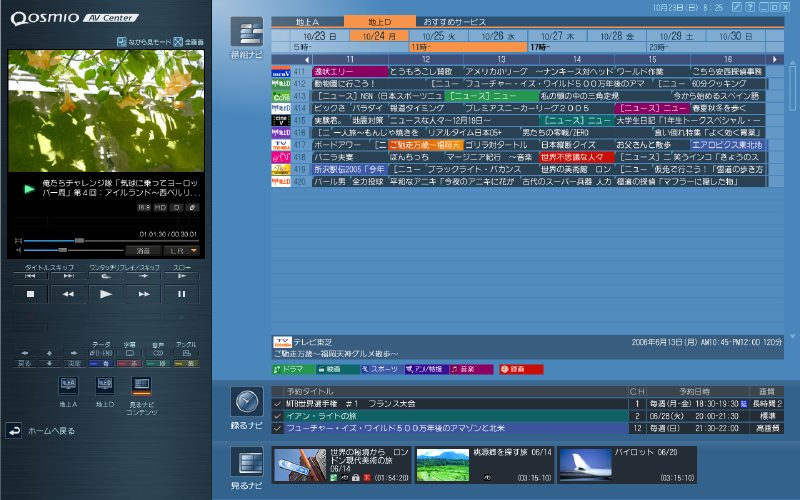Screen dimensions: 800x500
Task: Open the おすすめサービス tab
Action: tap(454, 21)
